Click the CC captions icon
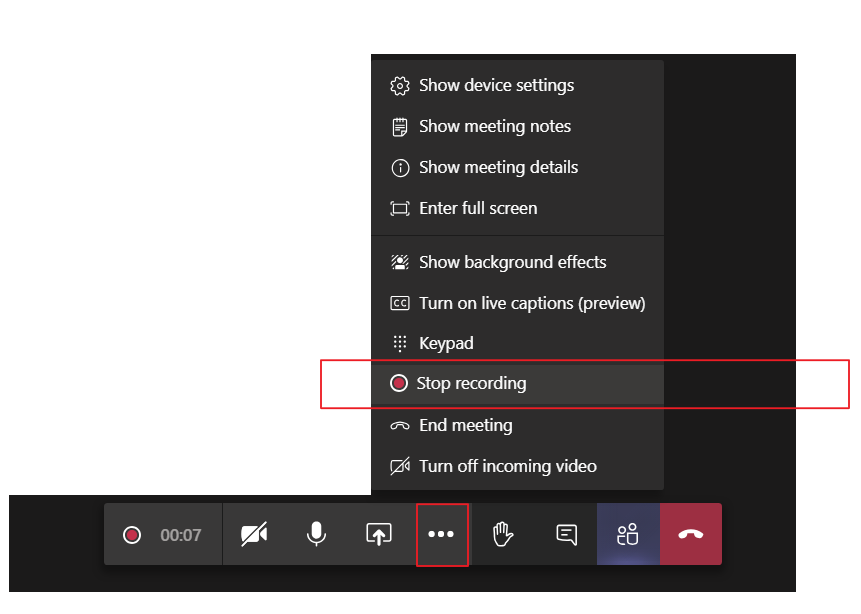The height and width of the screenshot is (614, 861). [400, 303]
